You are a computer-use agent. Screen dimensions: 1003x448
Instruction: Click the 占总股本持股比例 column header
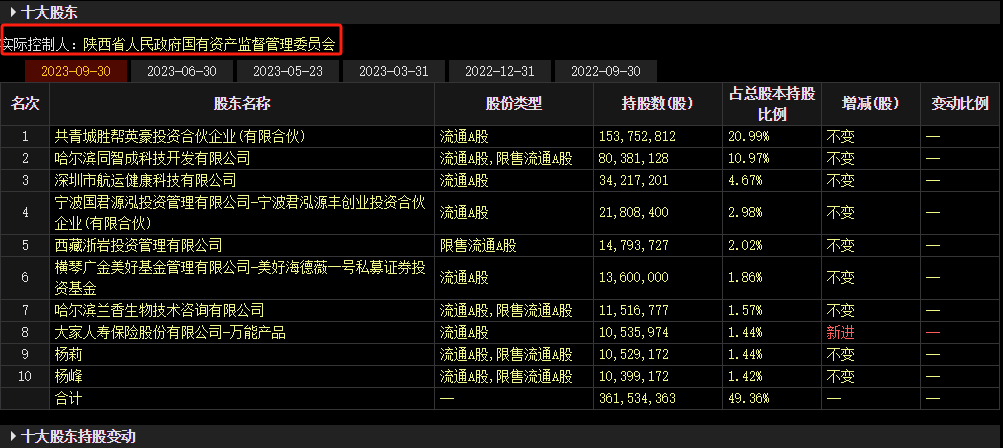click(x=772, y=104)
